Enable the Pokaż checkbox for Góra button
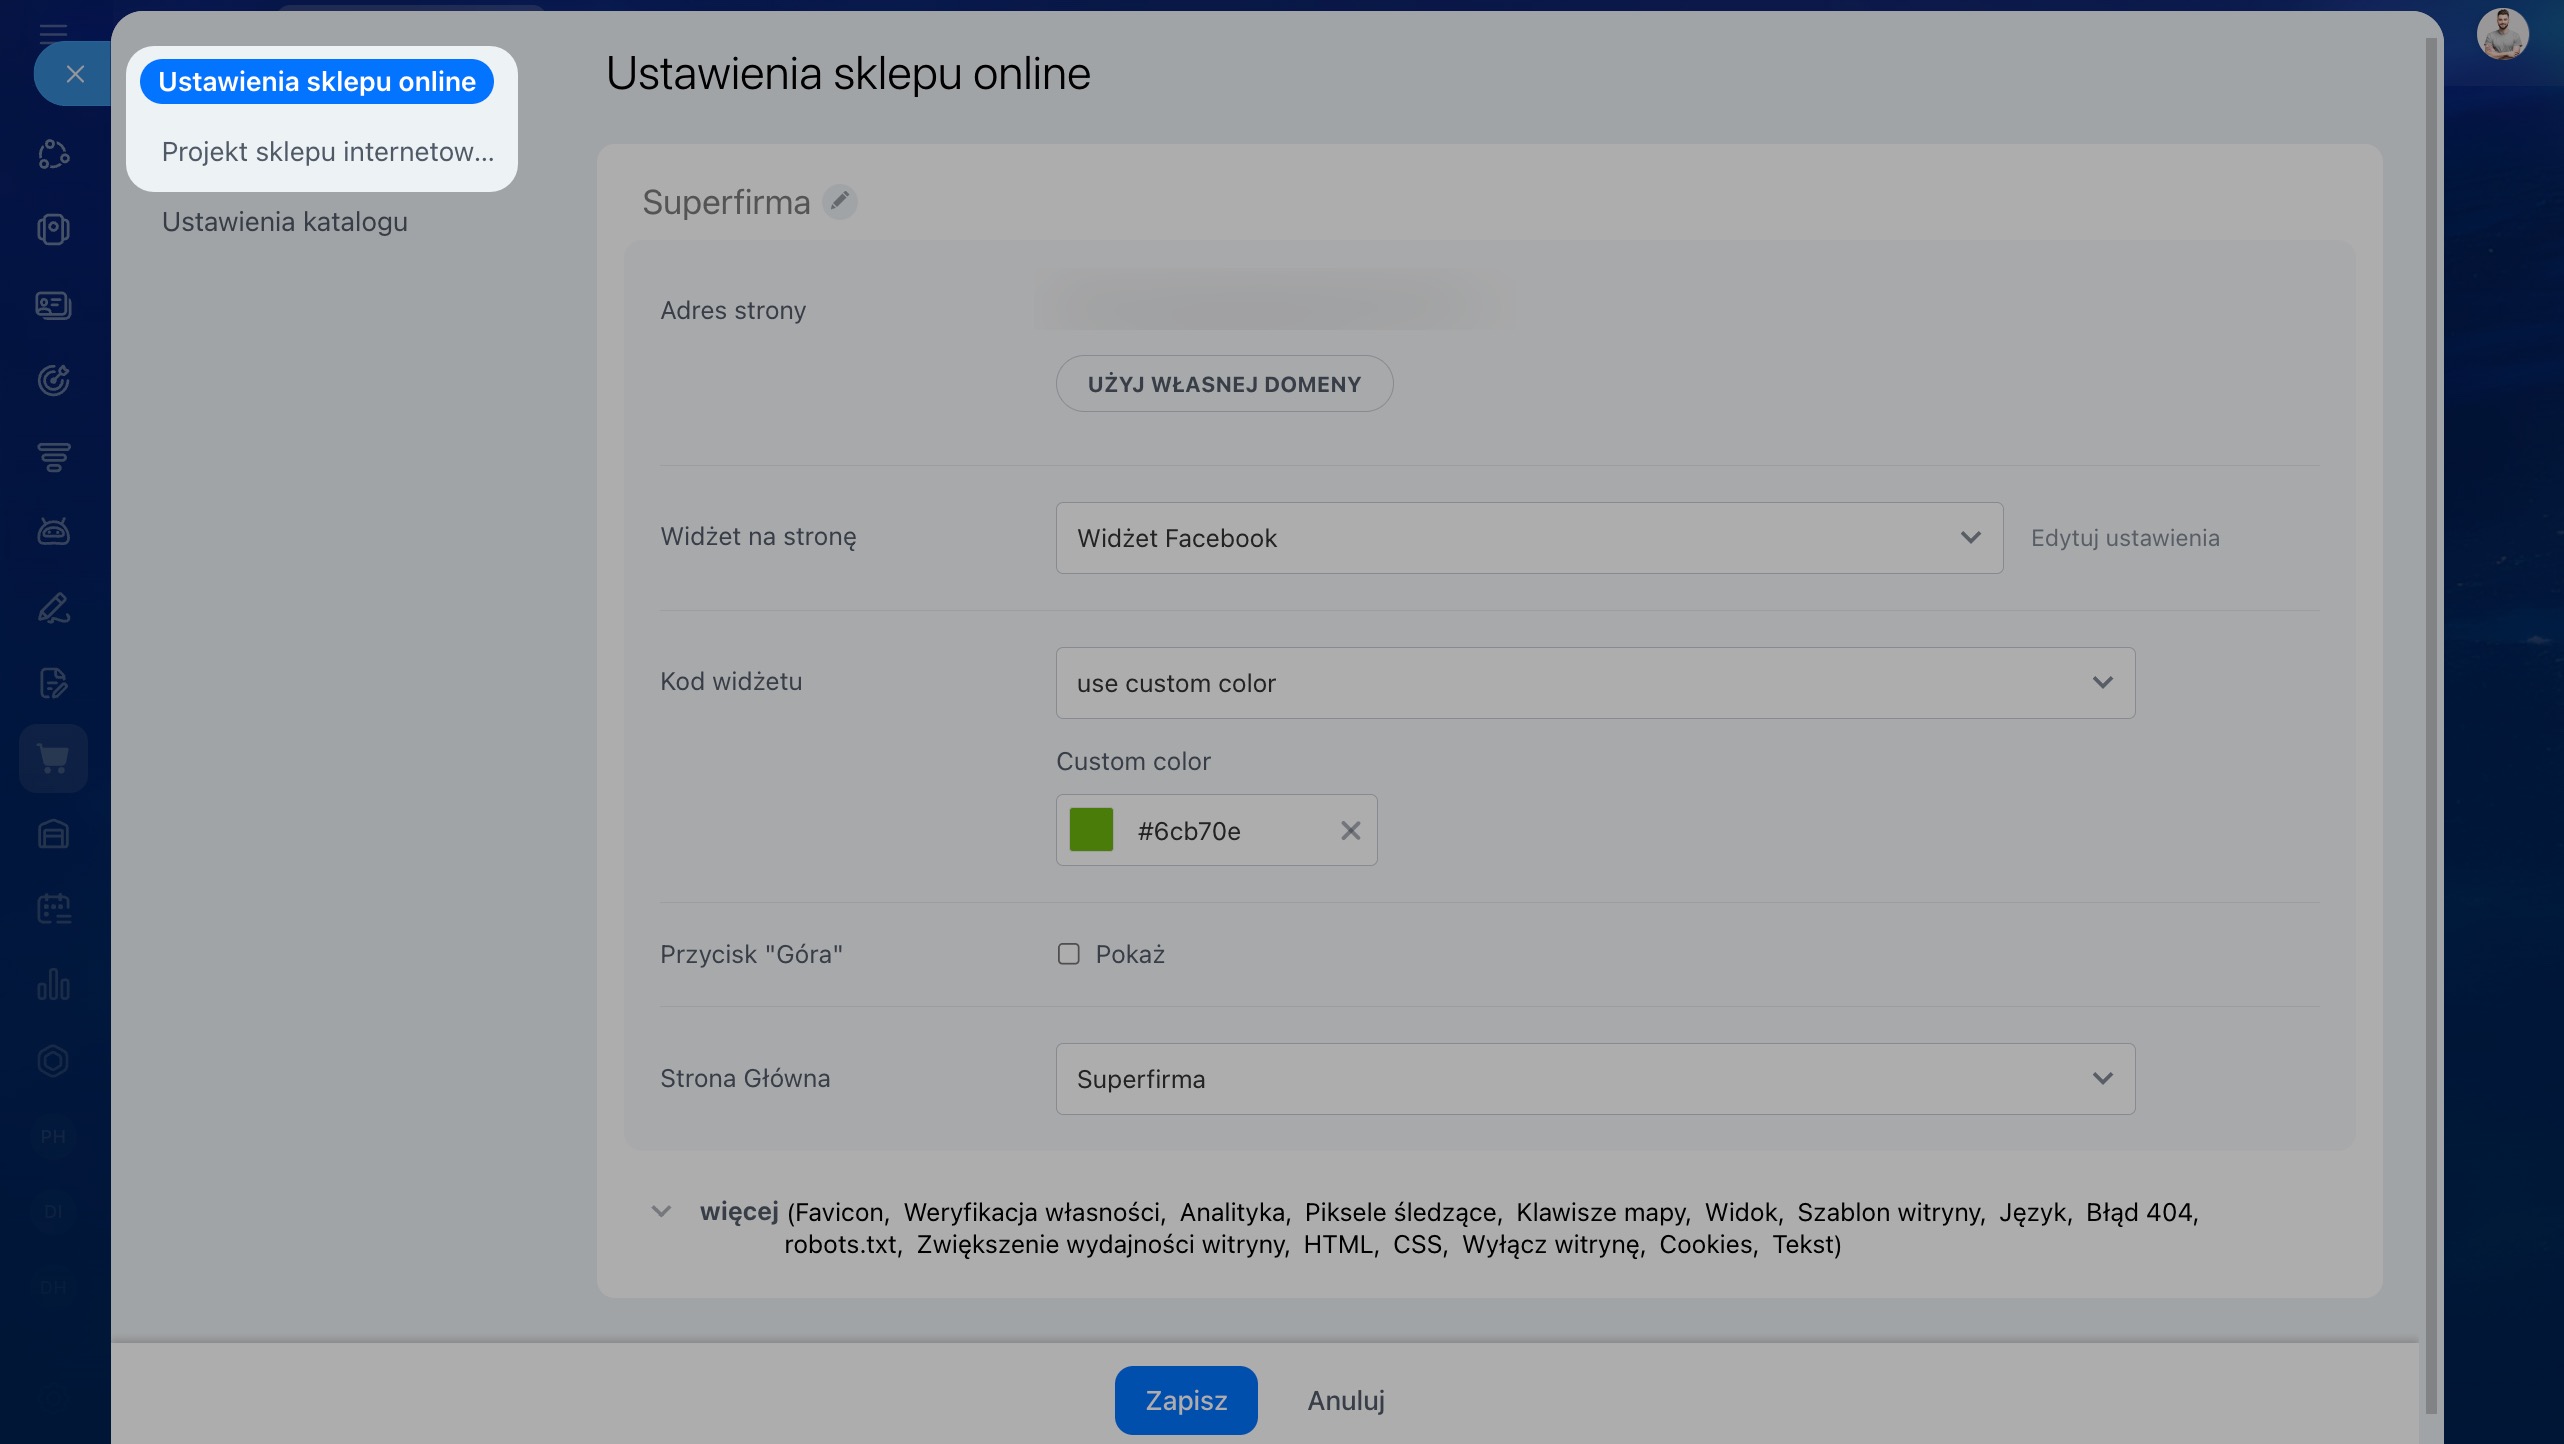This screenshot has height=1444, width=2564. pos(1068,954)
